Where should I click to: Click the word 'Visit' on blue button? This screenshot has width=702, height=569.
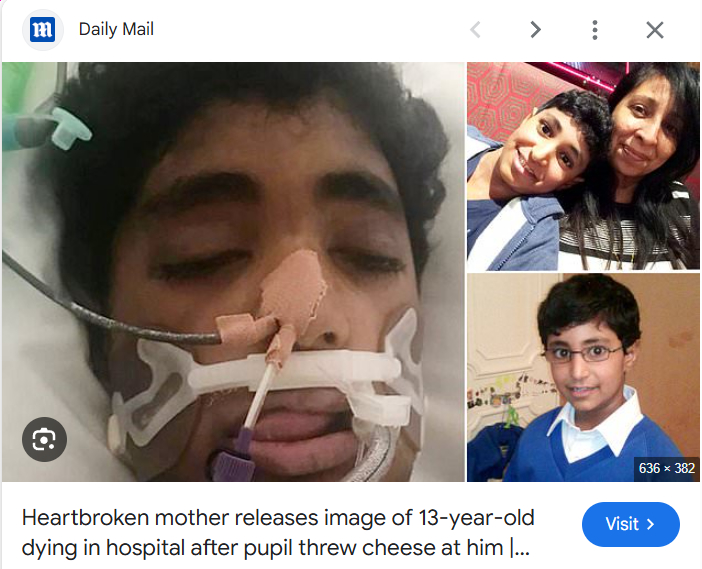(x=622, y=524)
